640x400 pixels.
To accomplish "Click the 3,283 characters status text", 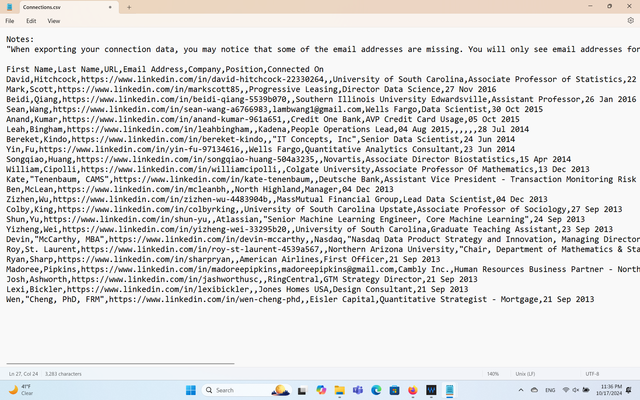I will [63, 373].
